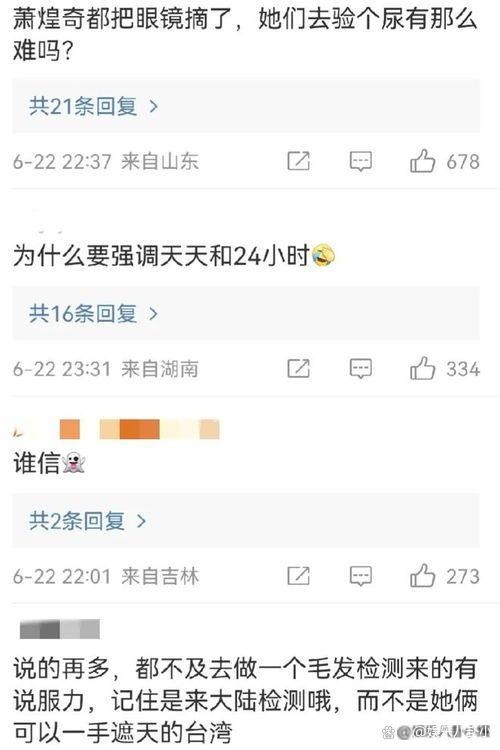
Task: Open reply box for 湖南 comment
Action: tap(360, 369)
